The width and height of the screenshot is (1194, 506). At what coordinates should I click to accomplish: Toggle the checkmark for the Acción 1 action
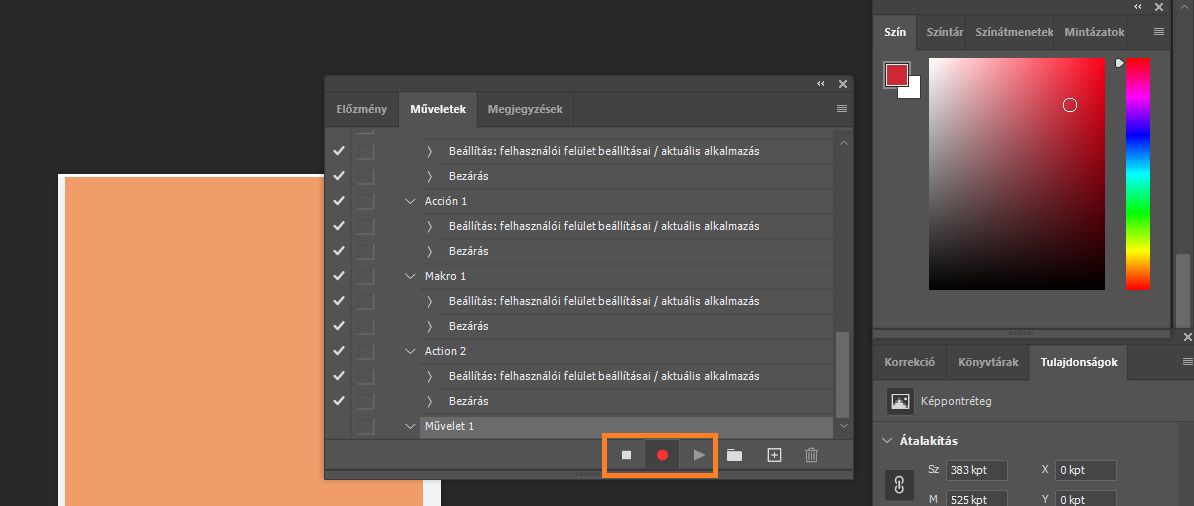(339, 201)
